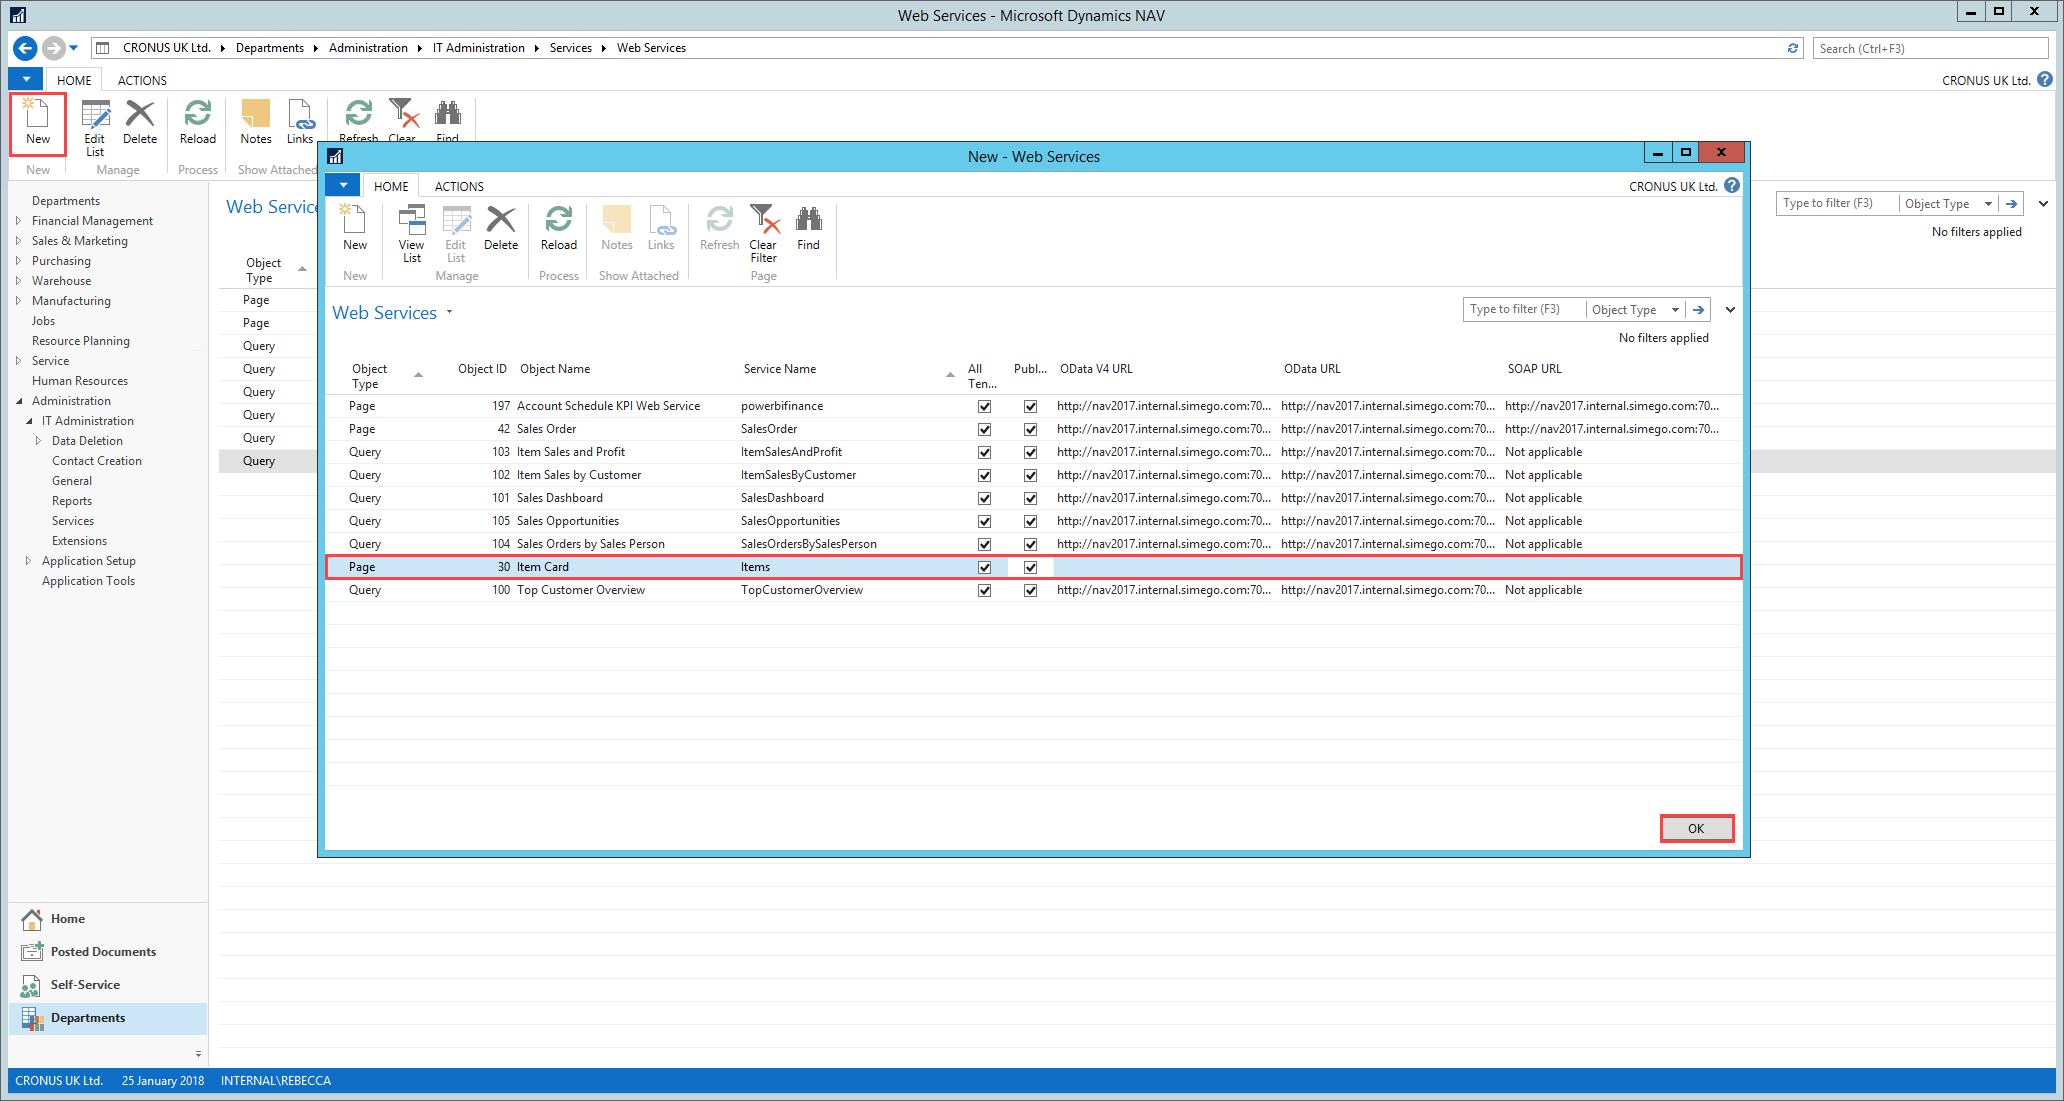The image size is (2064, 1101).
Task: Click Reload icon in dialog ribbon
Action: coord(559,228)
